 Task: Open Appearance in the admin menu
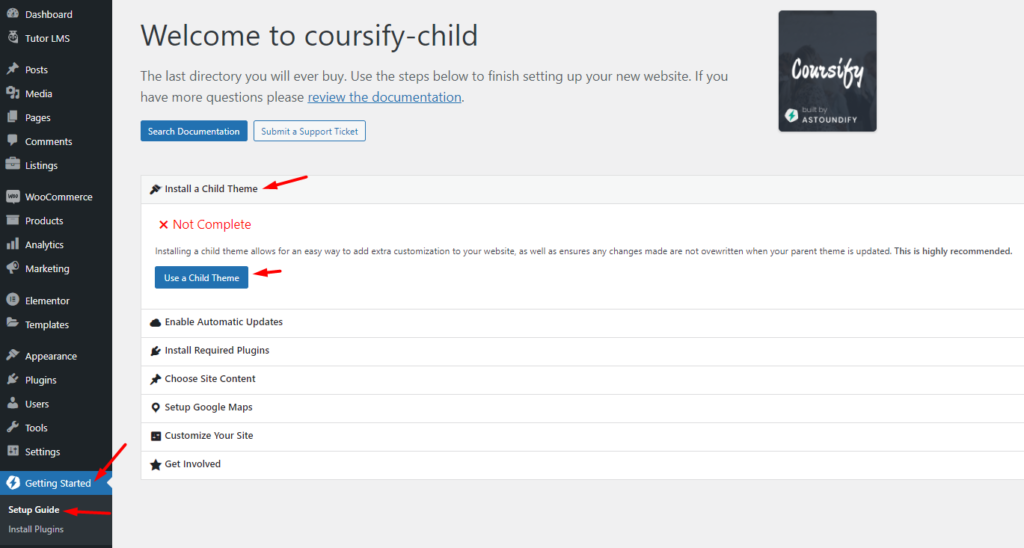click(x=50, y=356)
